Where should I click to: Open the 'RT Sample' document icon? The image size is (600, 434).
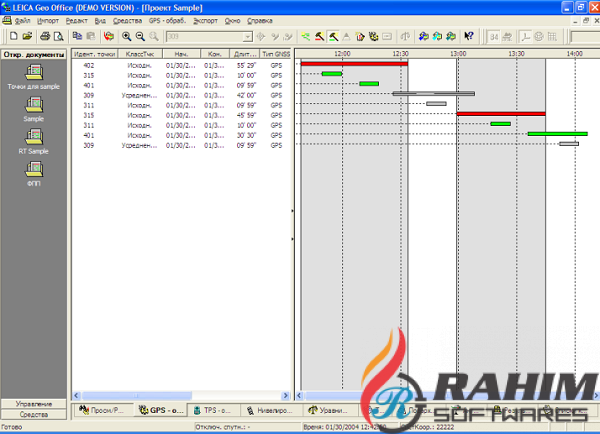click(34, 137)
